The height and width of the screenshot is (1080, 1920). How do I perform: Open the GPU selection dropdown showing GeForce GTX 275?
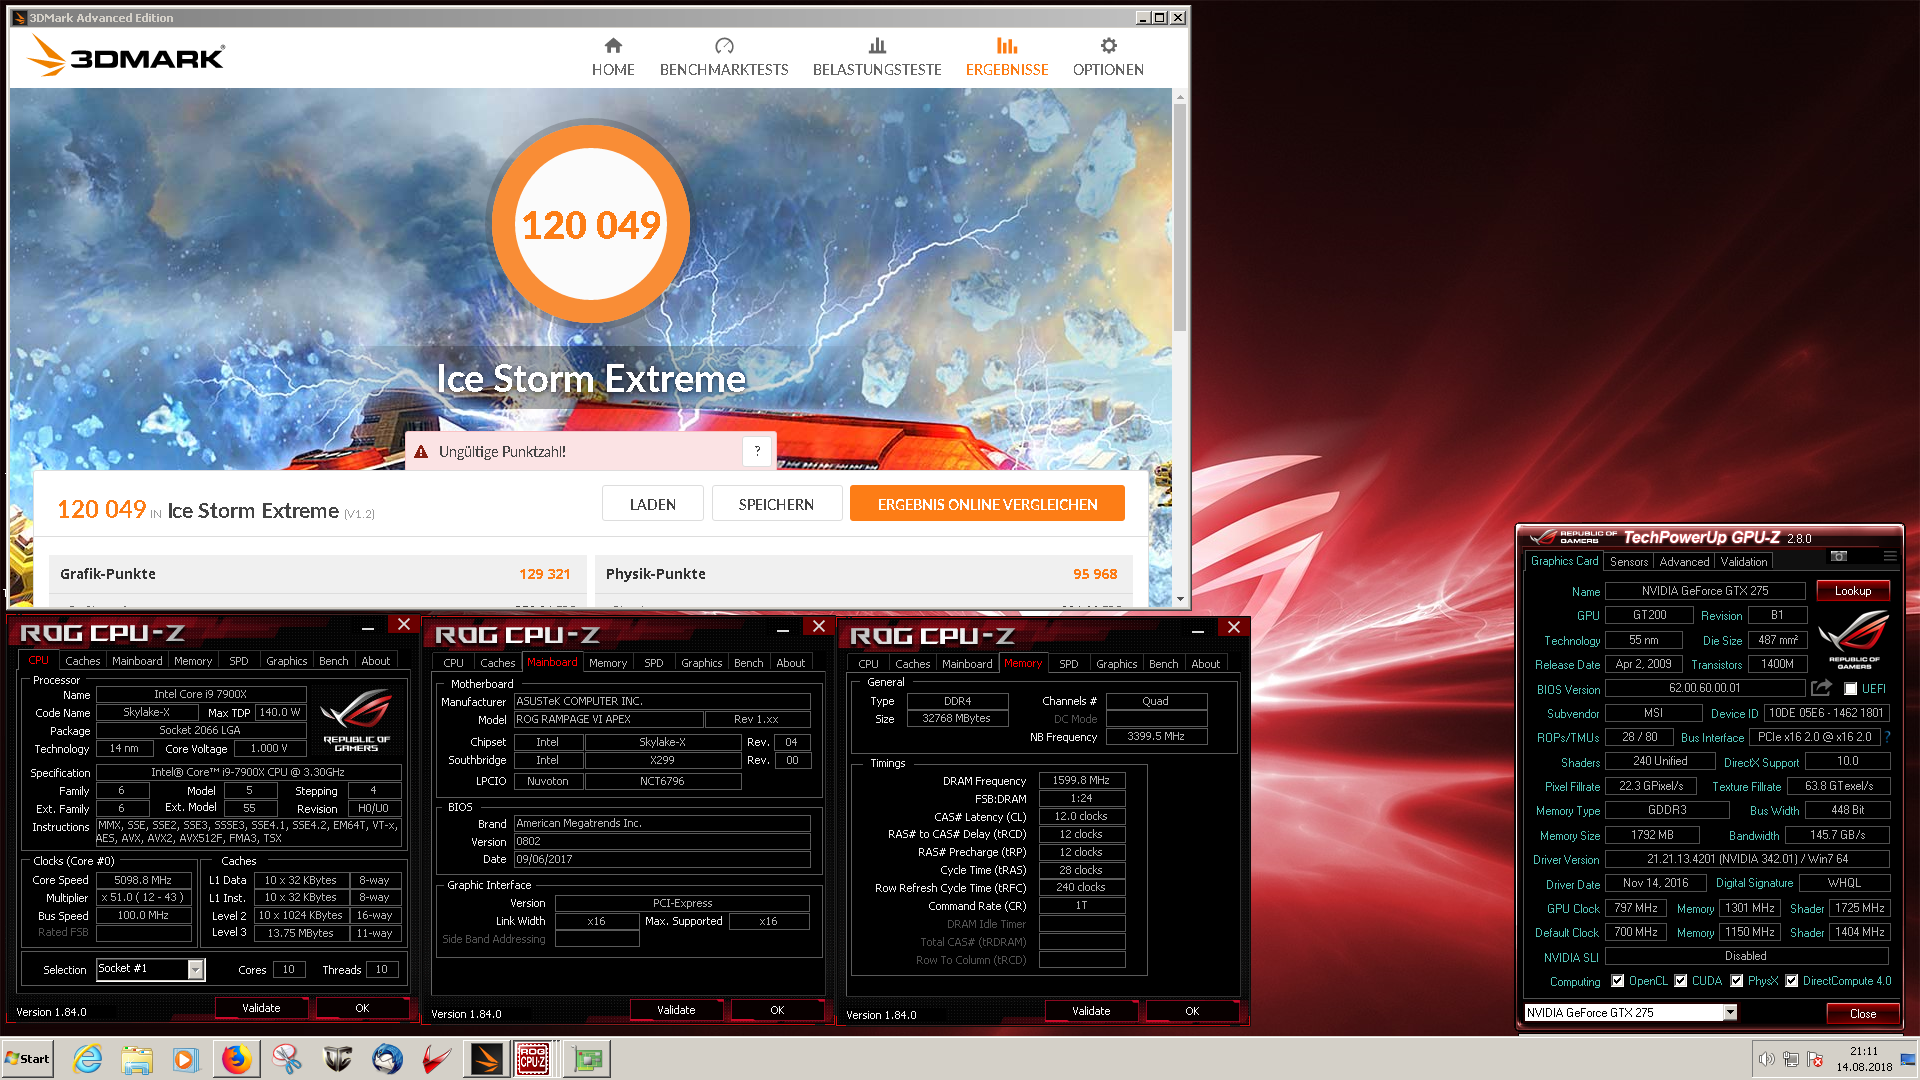coord(1631,1013)
